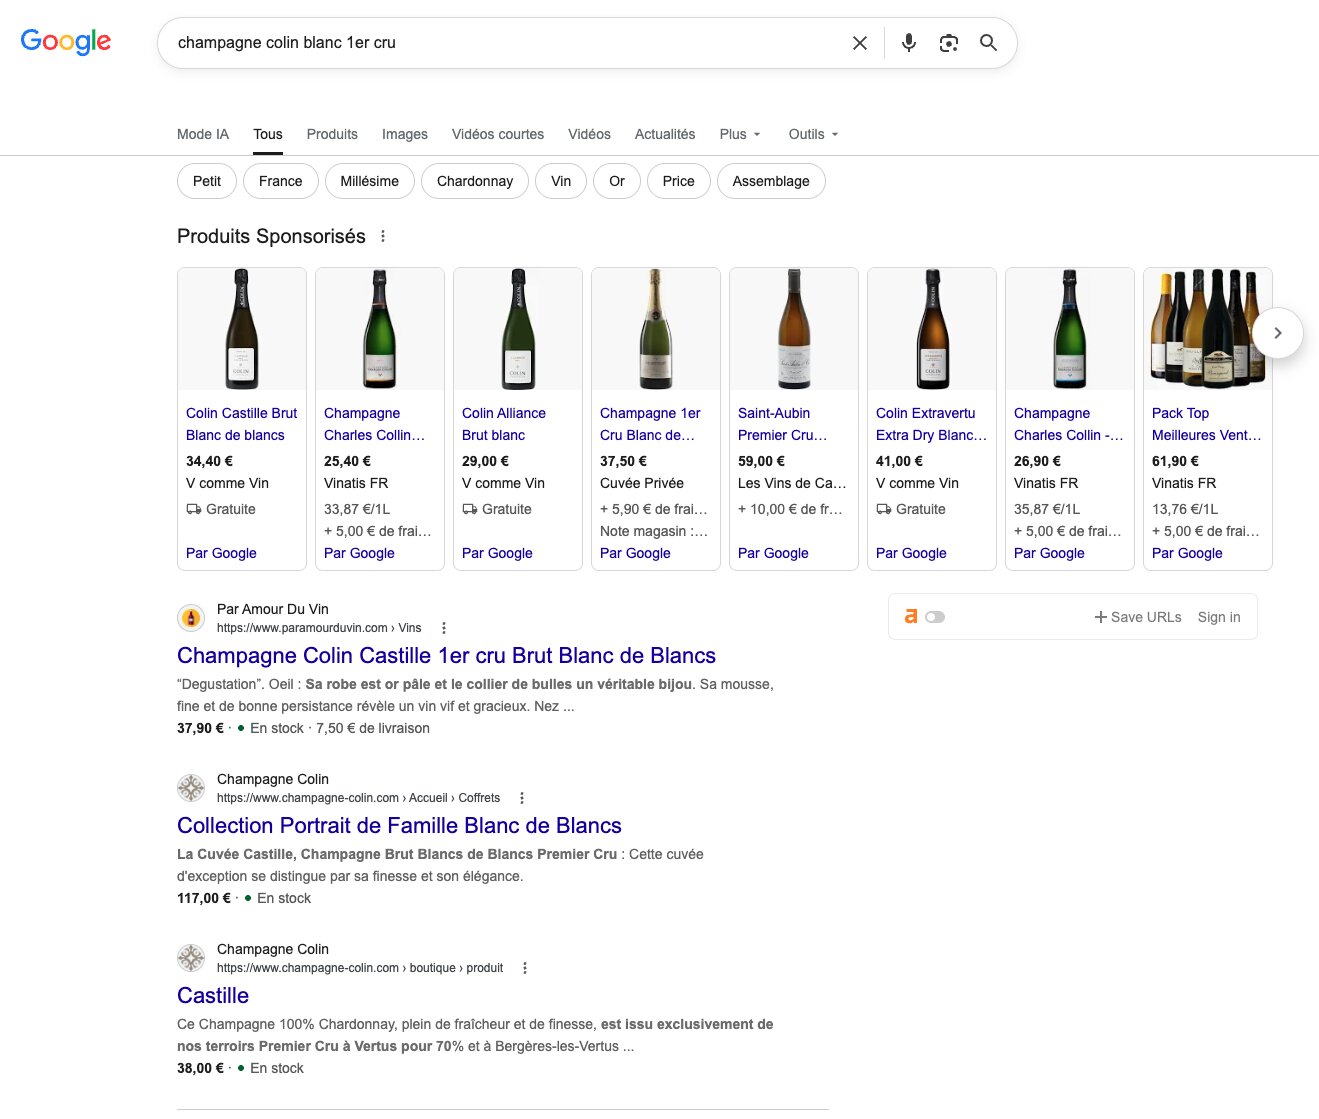Open Champagne 1er Cru Blanc de product listing
The height and width of the screenshot is (1119, 1319).
click(650, 424)
